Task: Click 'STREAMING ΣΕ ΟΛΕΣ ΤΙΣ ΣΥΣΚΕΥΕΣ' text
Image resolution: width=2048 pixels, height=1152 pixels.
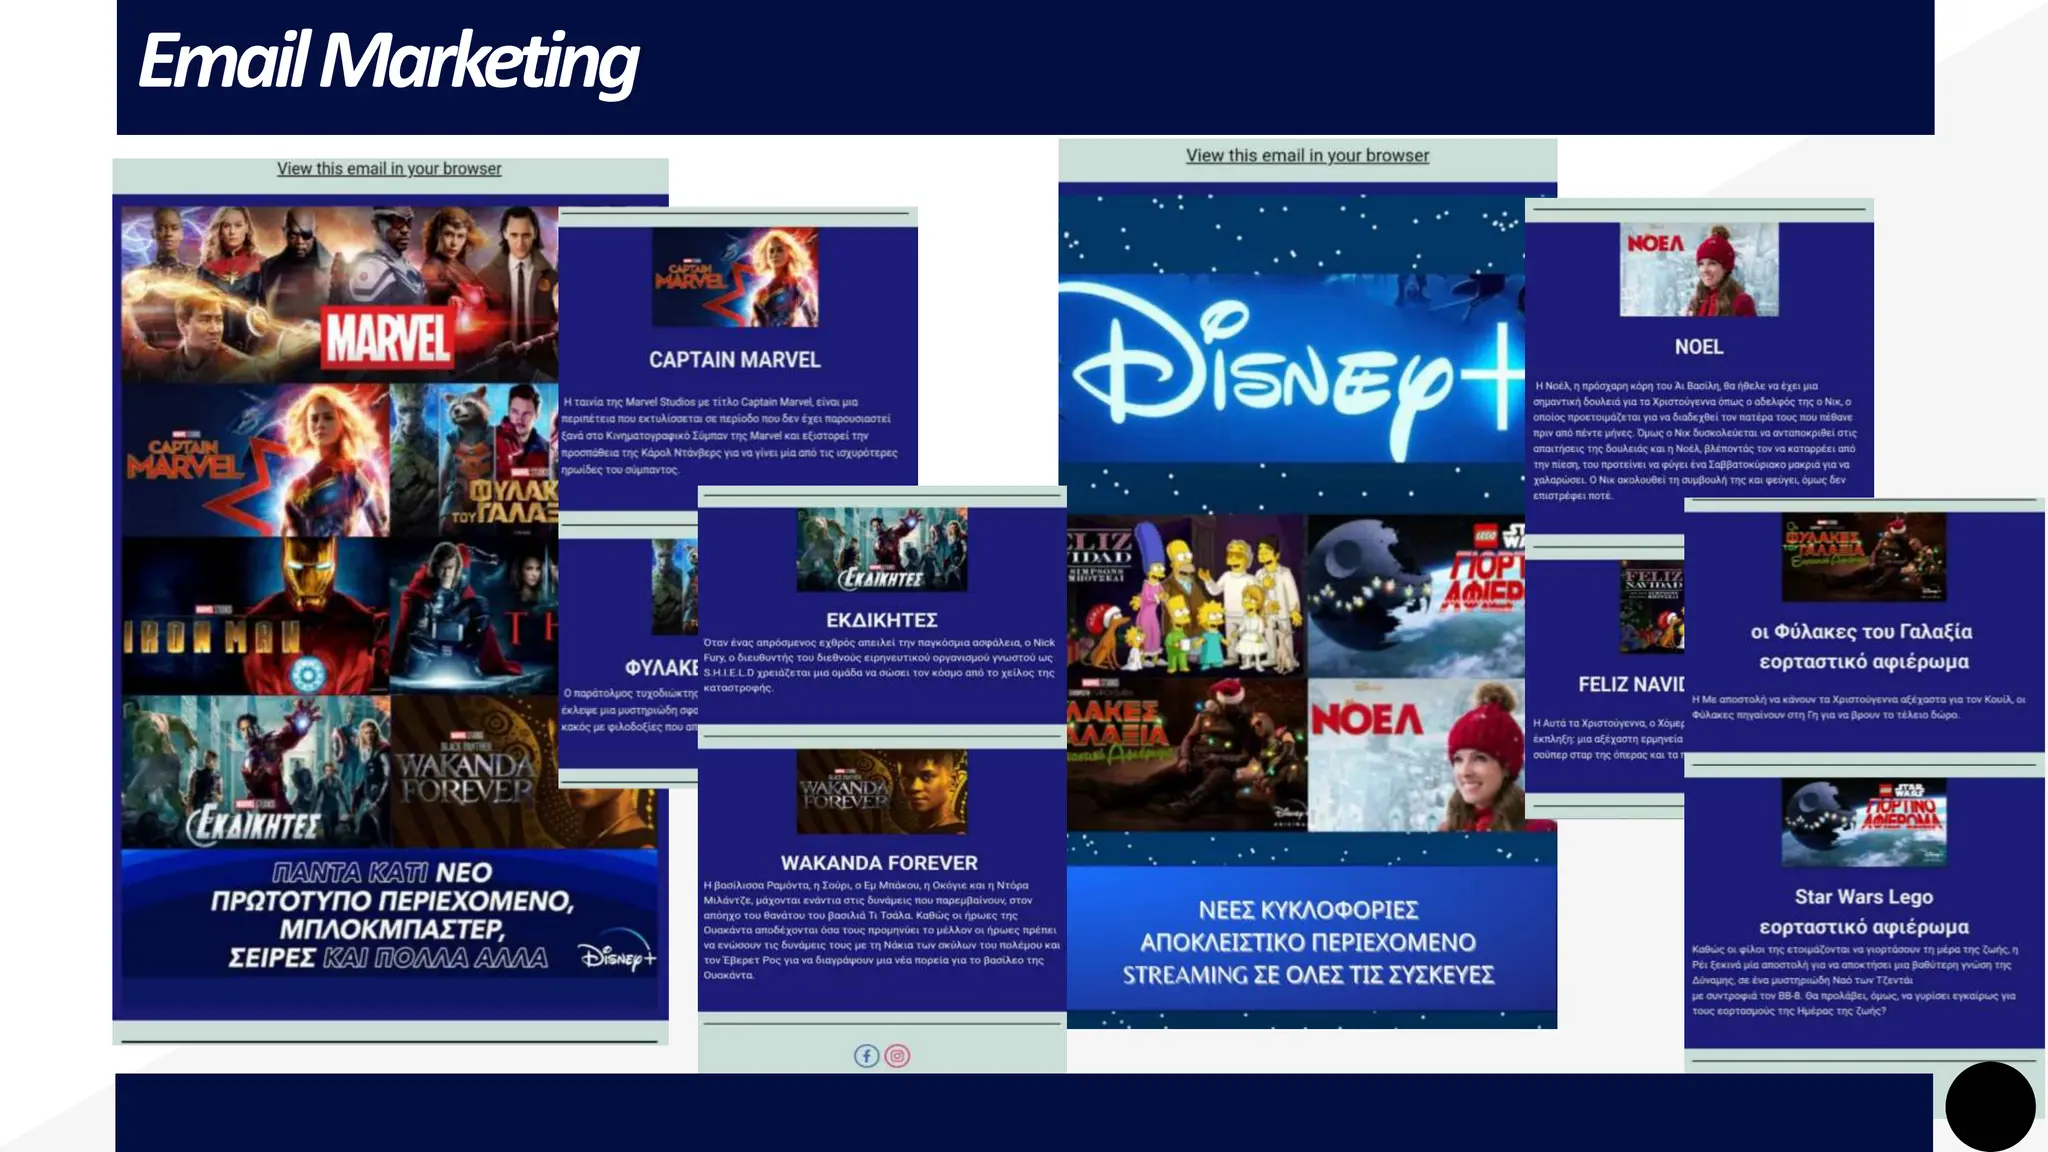Action: tap(1308, 975)
